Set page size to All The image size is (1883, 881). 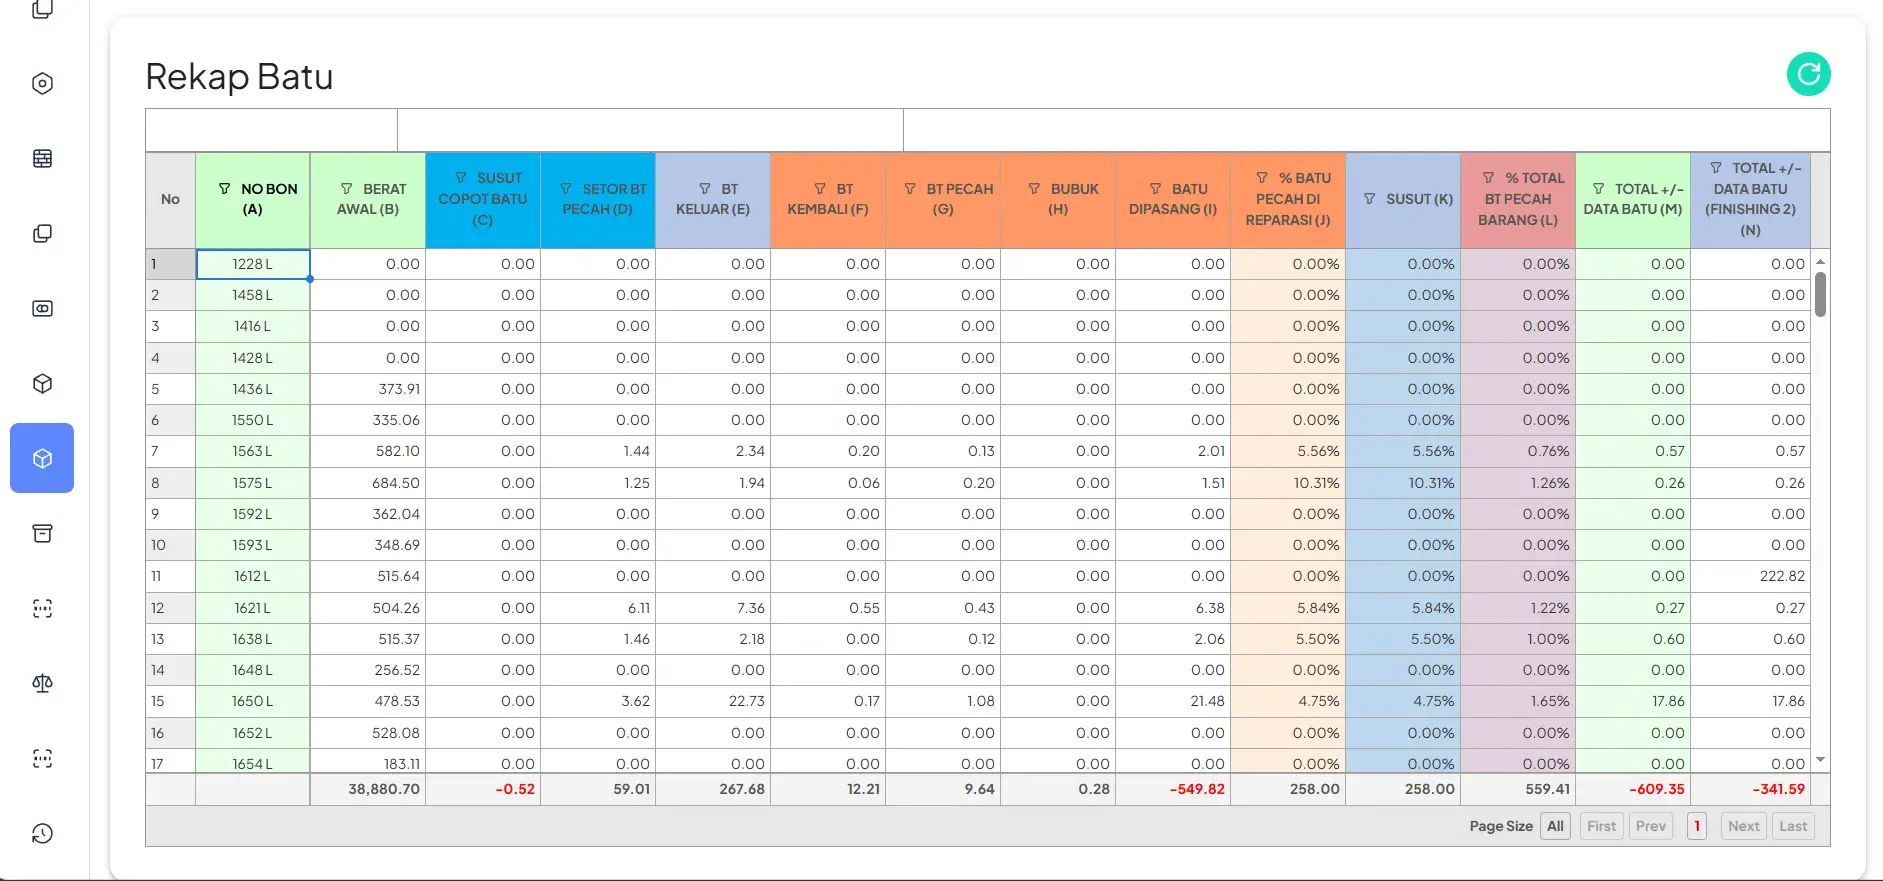[1555, 826]
